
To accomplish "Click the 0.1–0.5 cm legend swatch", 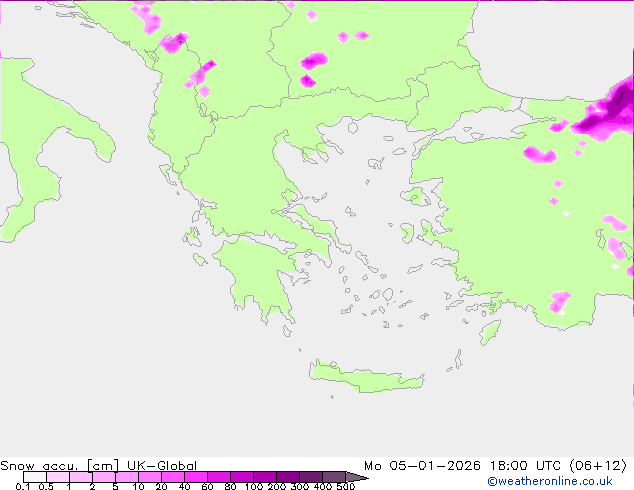I will (35, 477).
